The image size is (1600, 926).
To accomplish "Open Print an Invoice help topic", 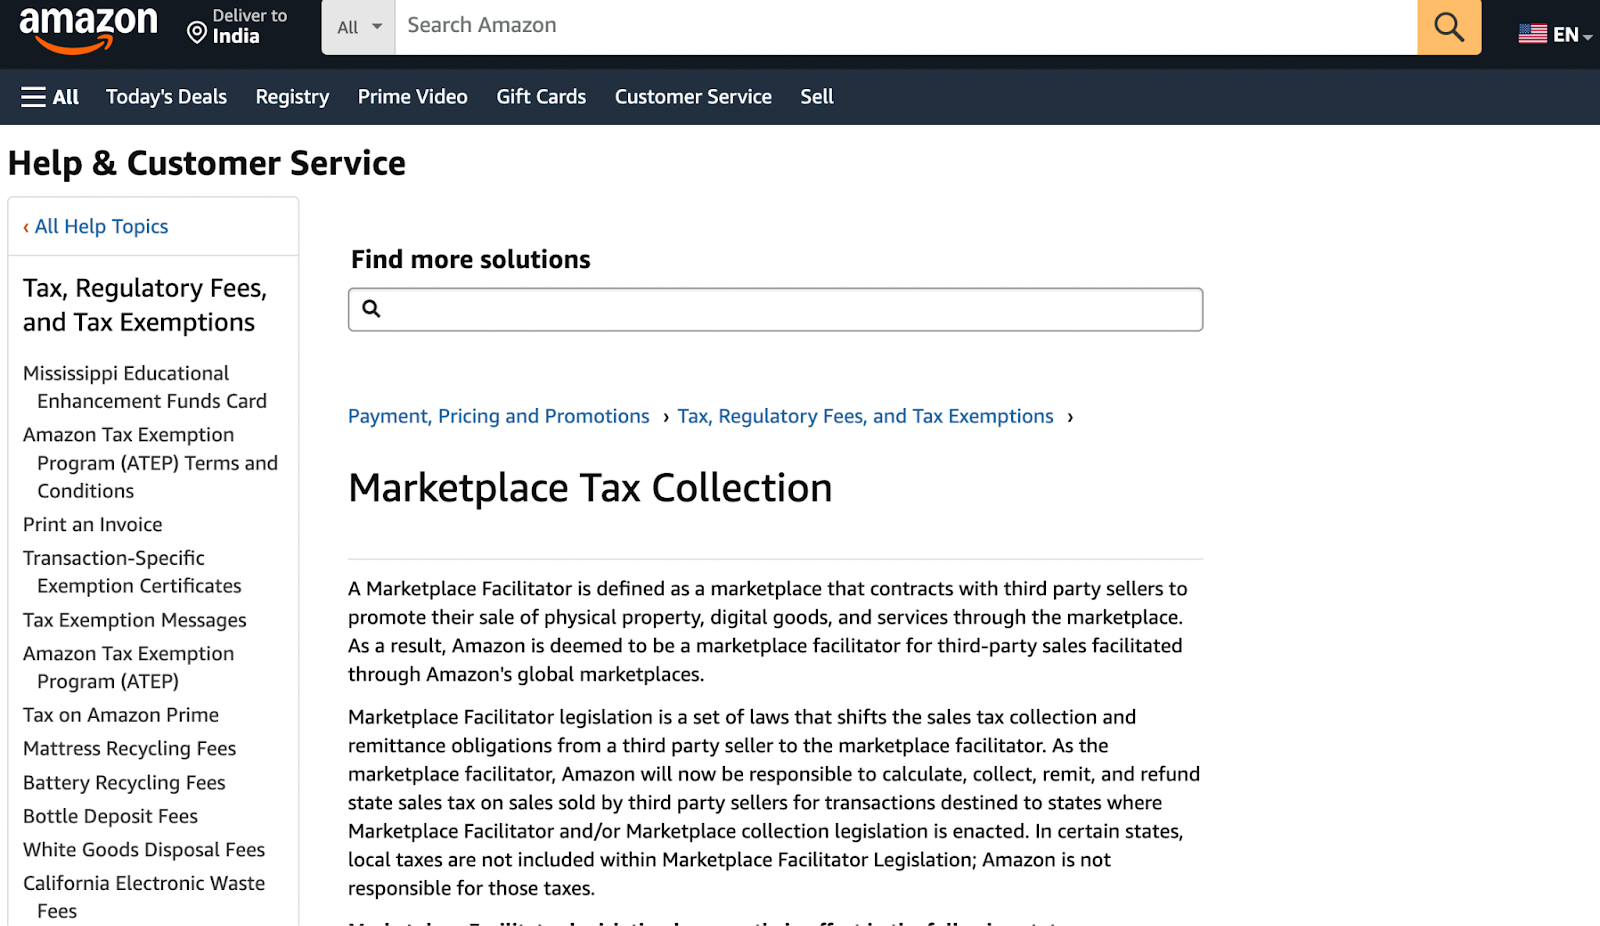I will (x=93, y=525).
